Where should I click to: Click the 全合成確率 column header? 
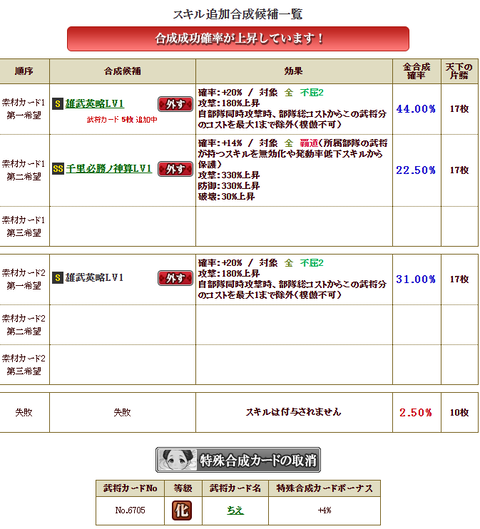pyautogui.click(x=417, y=71)
